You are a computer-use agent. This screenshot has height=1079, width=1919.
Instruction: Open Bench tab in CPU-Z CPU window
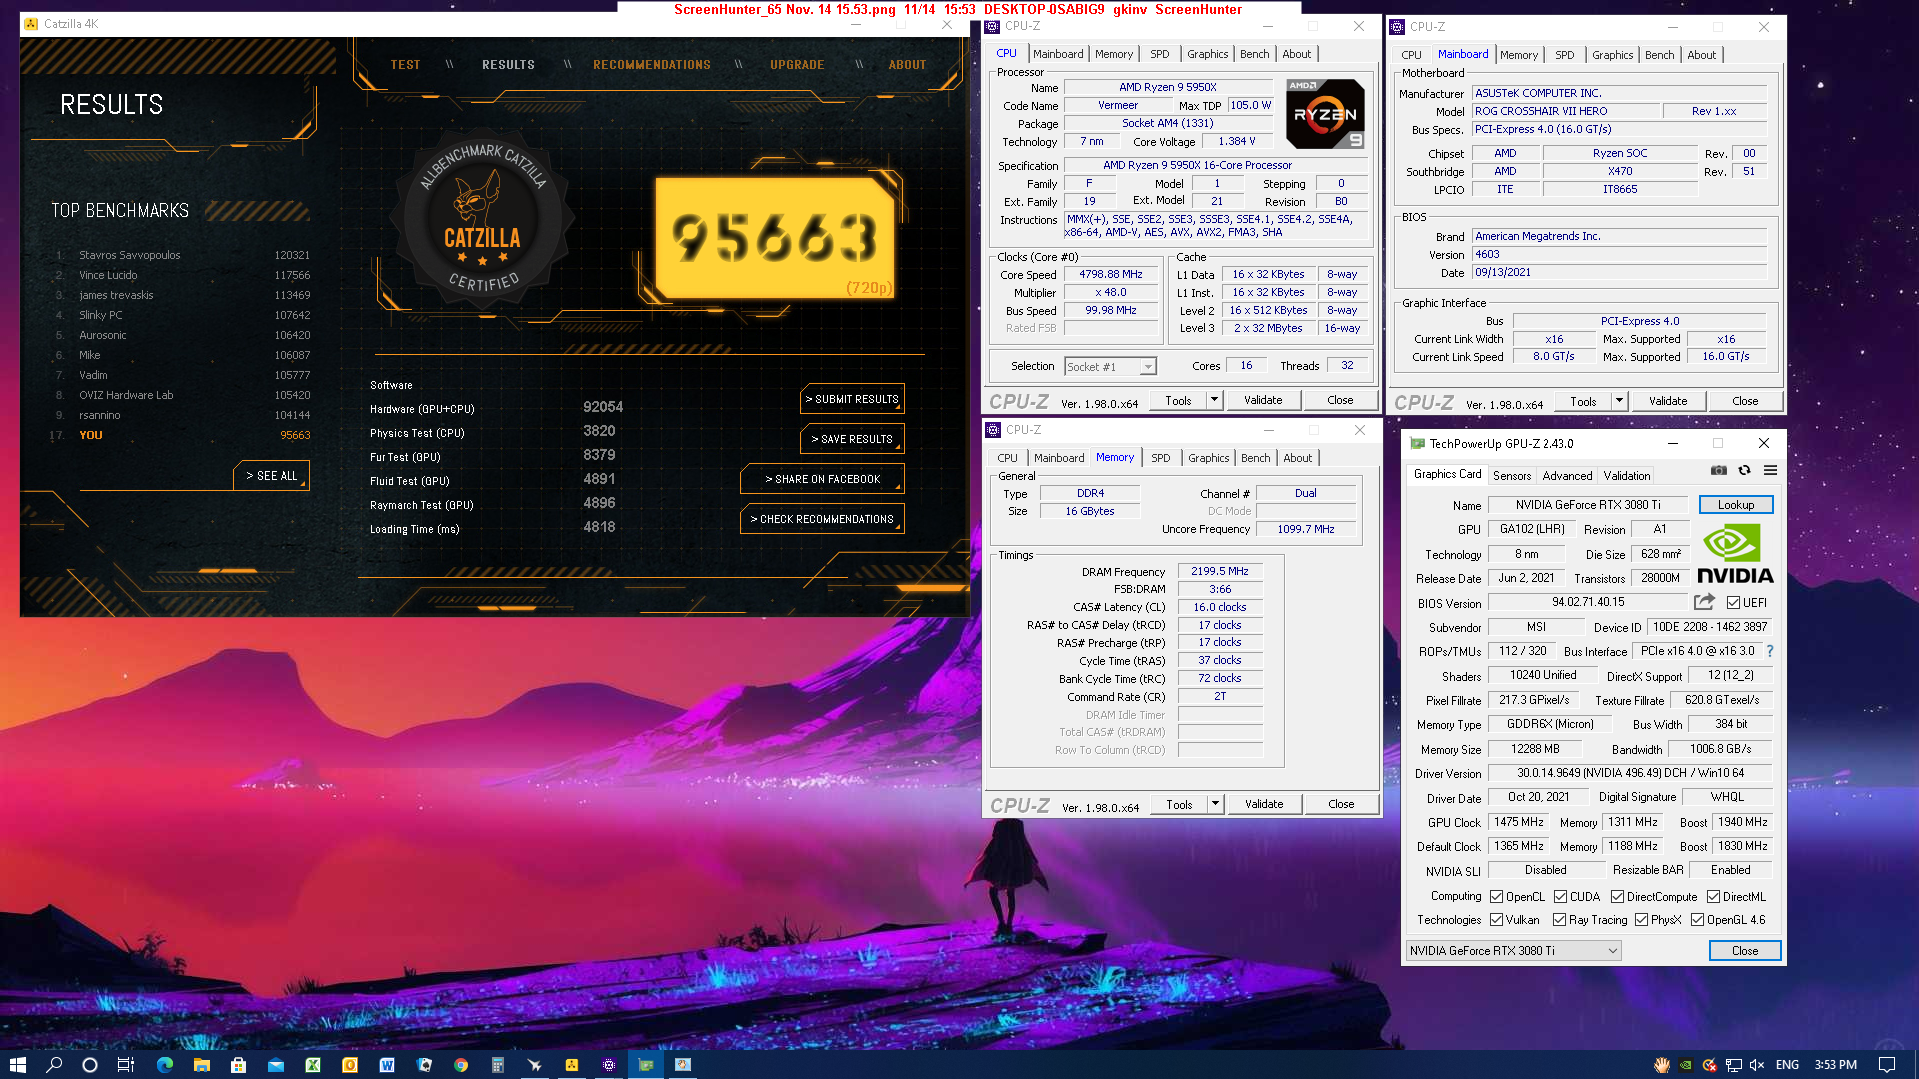click(1254, 54)
